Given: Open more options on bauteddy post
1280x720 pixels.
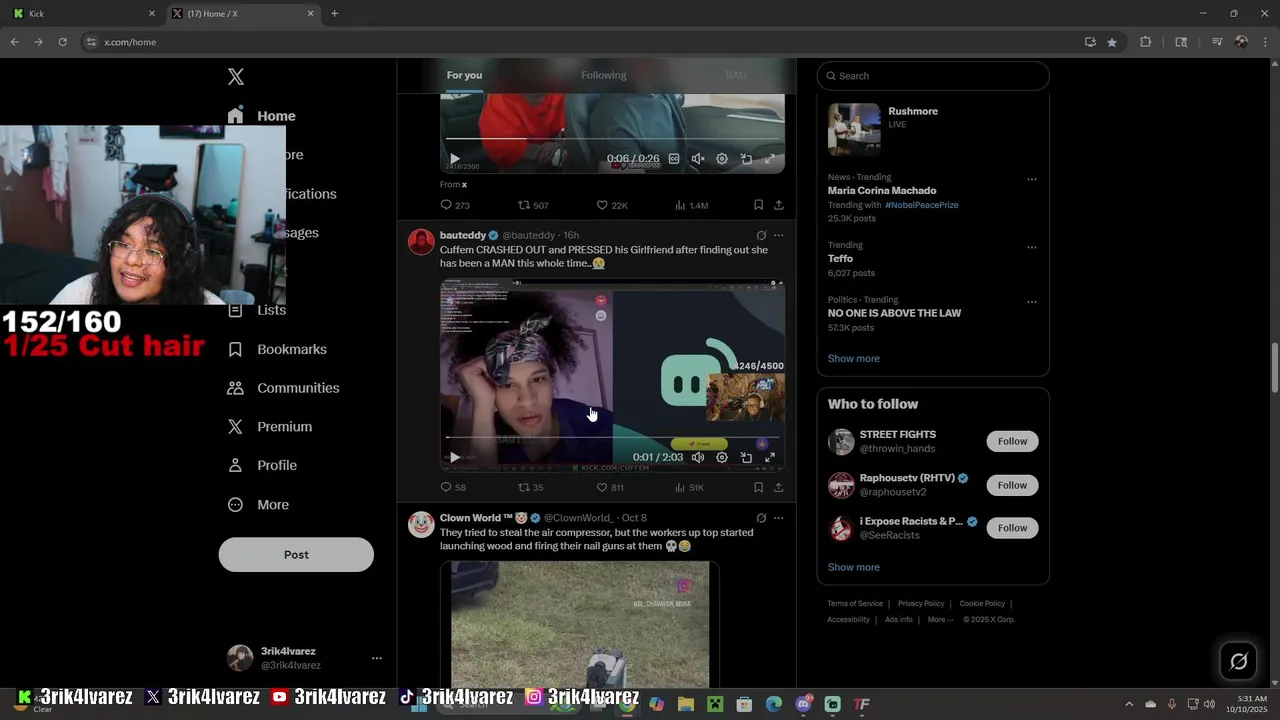Looking at the screenshot, I should 779,236.
